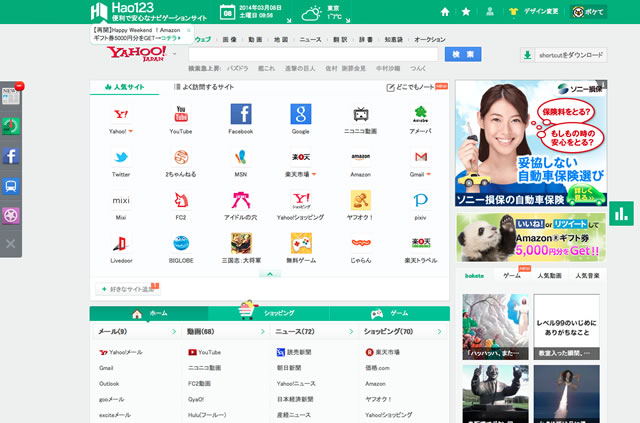Open the anywhere note link
Image resolution: width=640 pixels, height=423 pixels.
tap(411, 87)
